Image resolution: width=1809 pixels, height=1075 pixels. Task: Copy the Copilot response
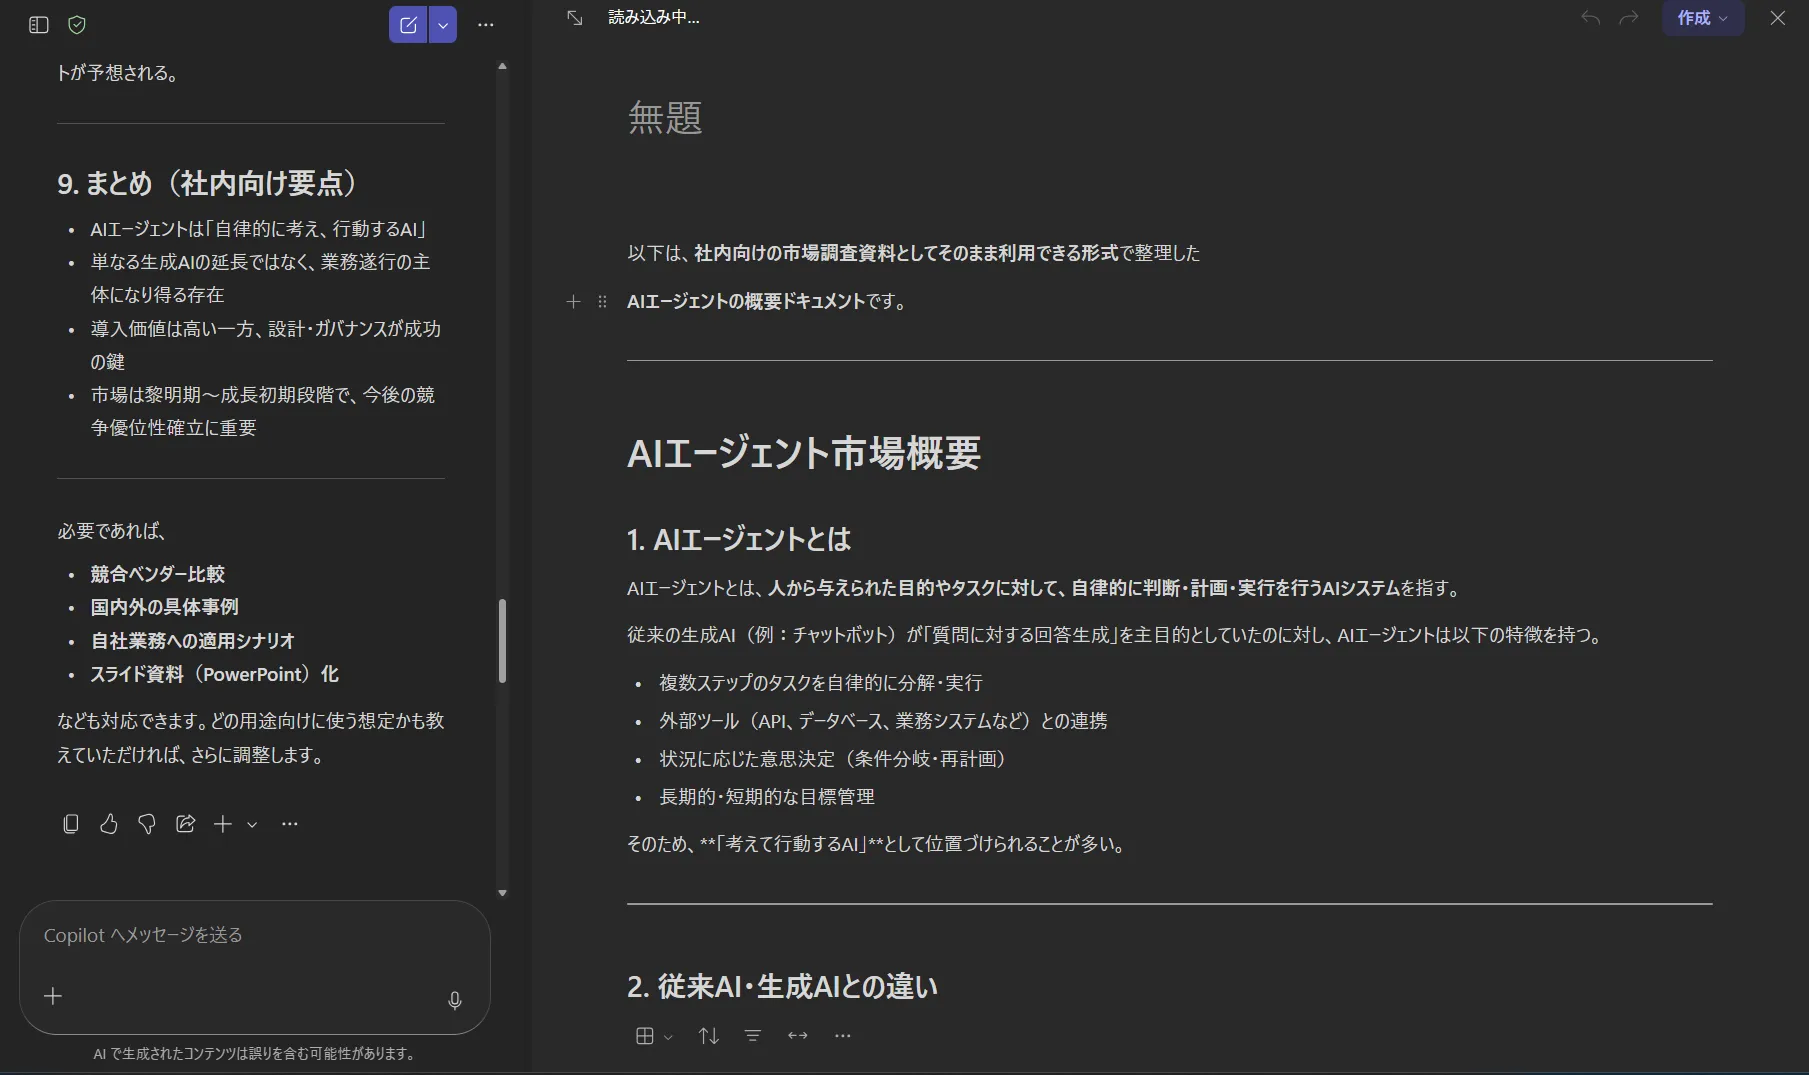coord(70,824)
